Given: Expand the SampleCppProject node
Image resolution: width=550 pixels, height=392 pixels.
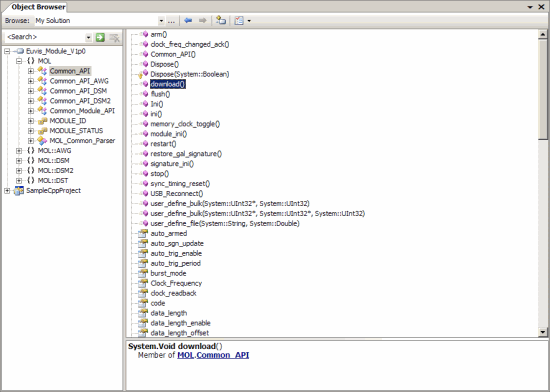Looking at the screenshot, I should 7,191.
